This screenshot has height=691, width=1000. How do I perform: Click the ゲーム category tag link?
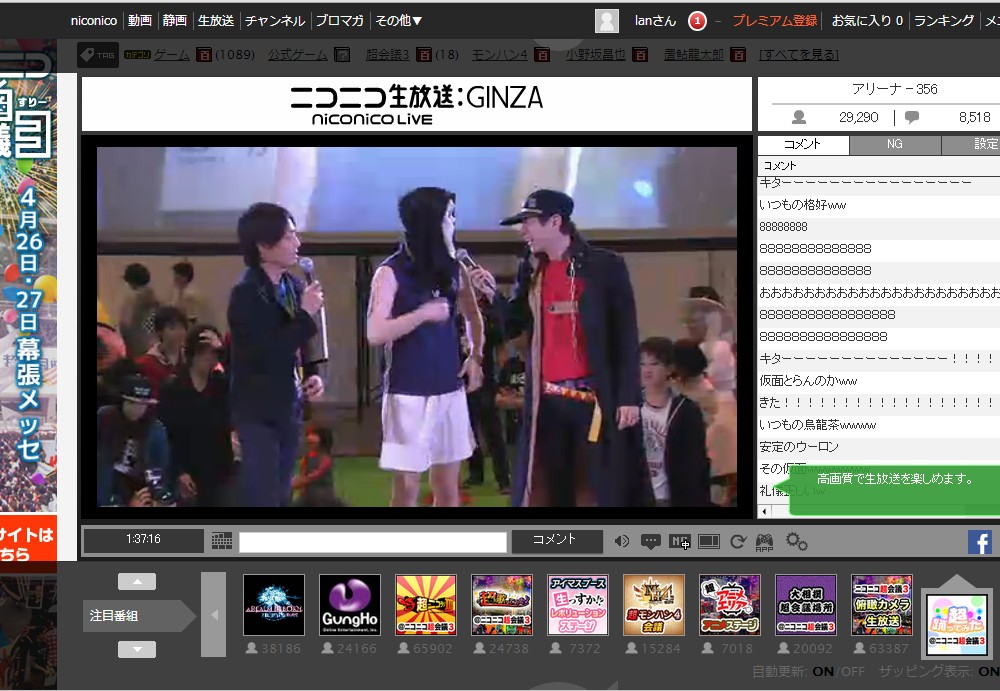(172, 55)
